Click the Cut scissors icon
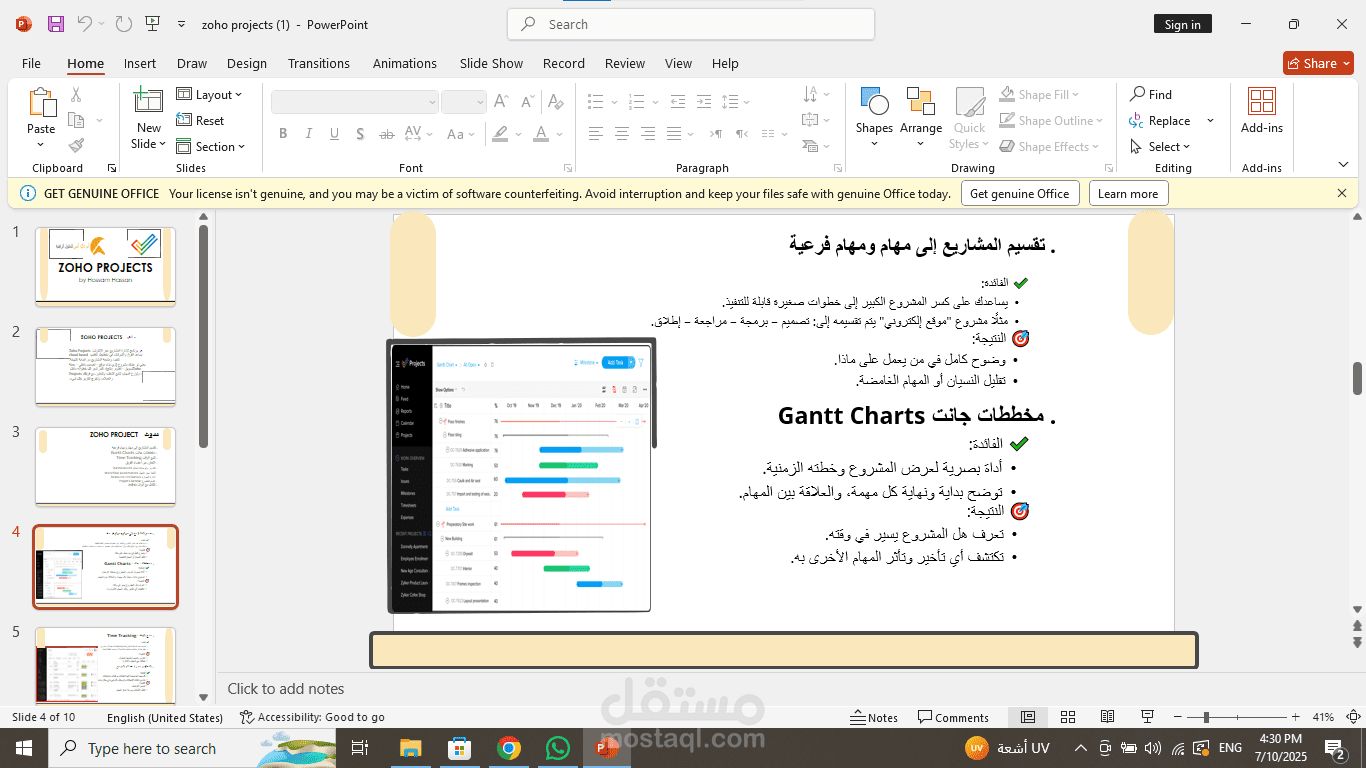 tap(76, 95)
